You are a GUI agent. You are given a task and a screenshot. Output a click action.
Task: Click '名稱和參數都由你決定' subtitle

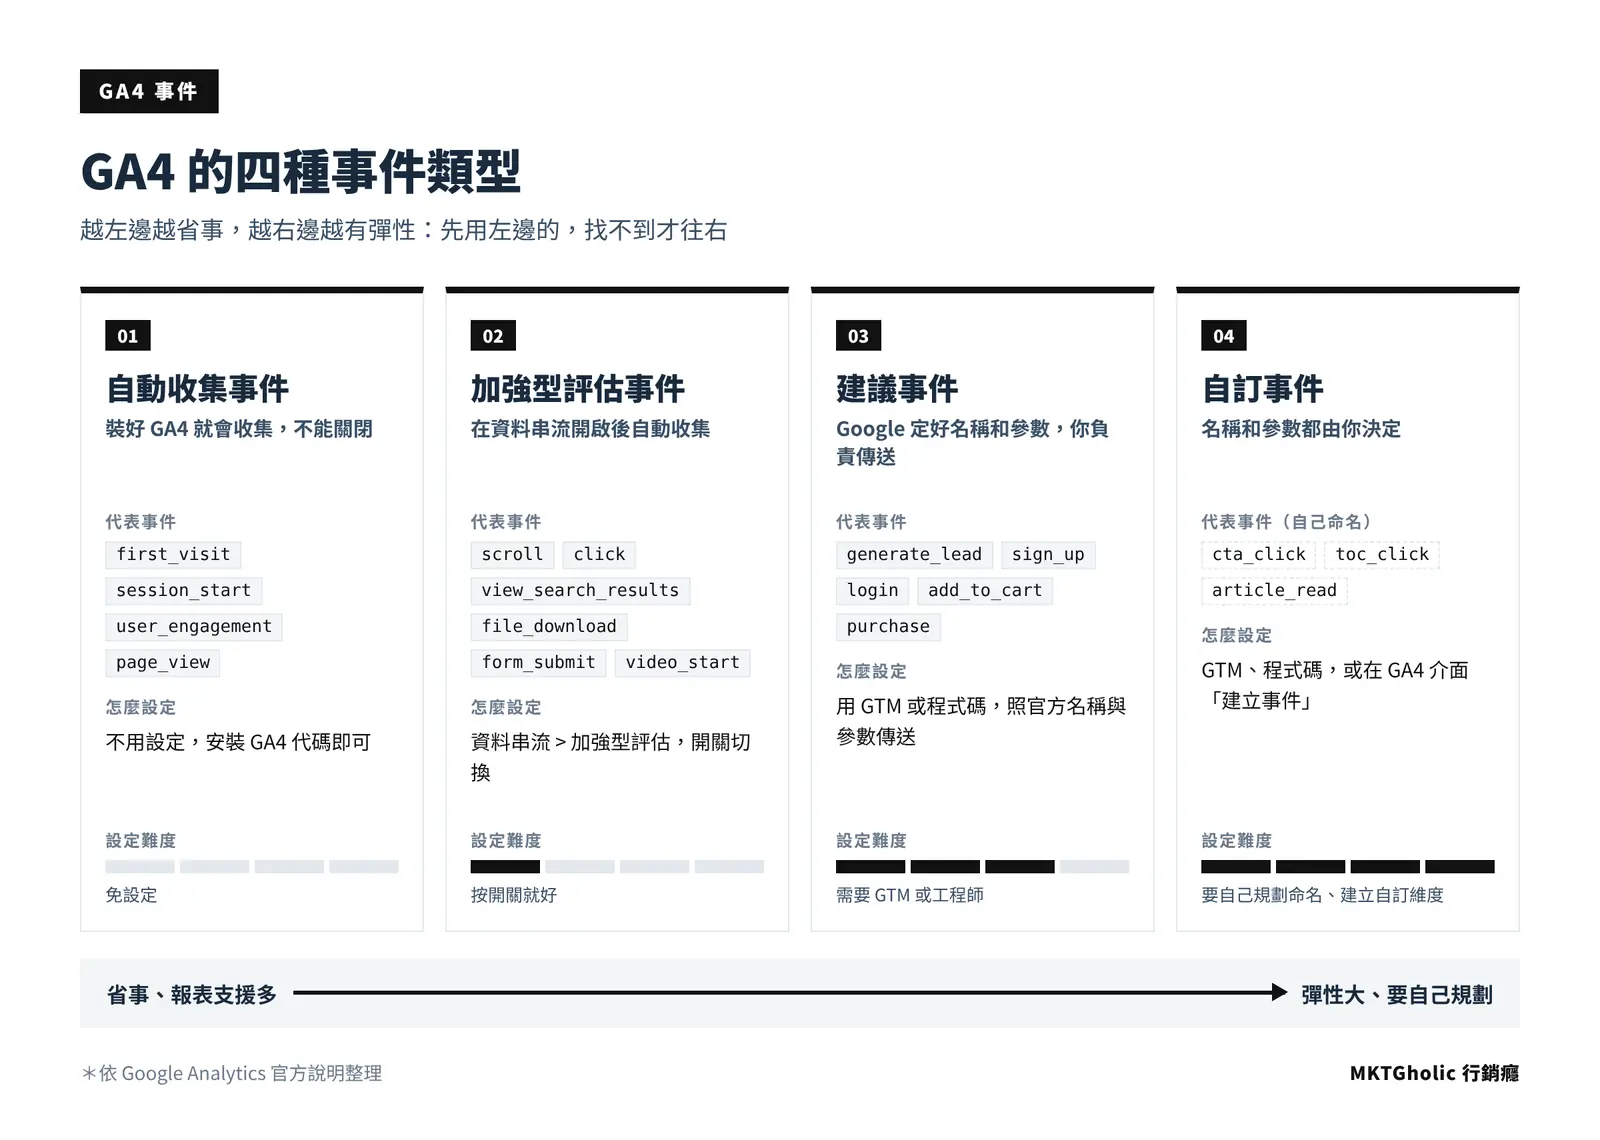point(1301,429)
